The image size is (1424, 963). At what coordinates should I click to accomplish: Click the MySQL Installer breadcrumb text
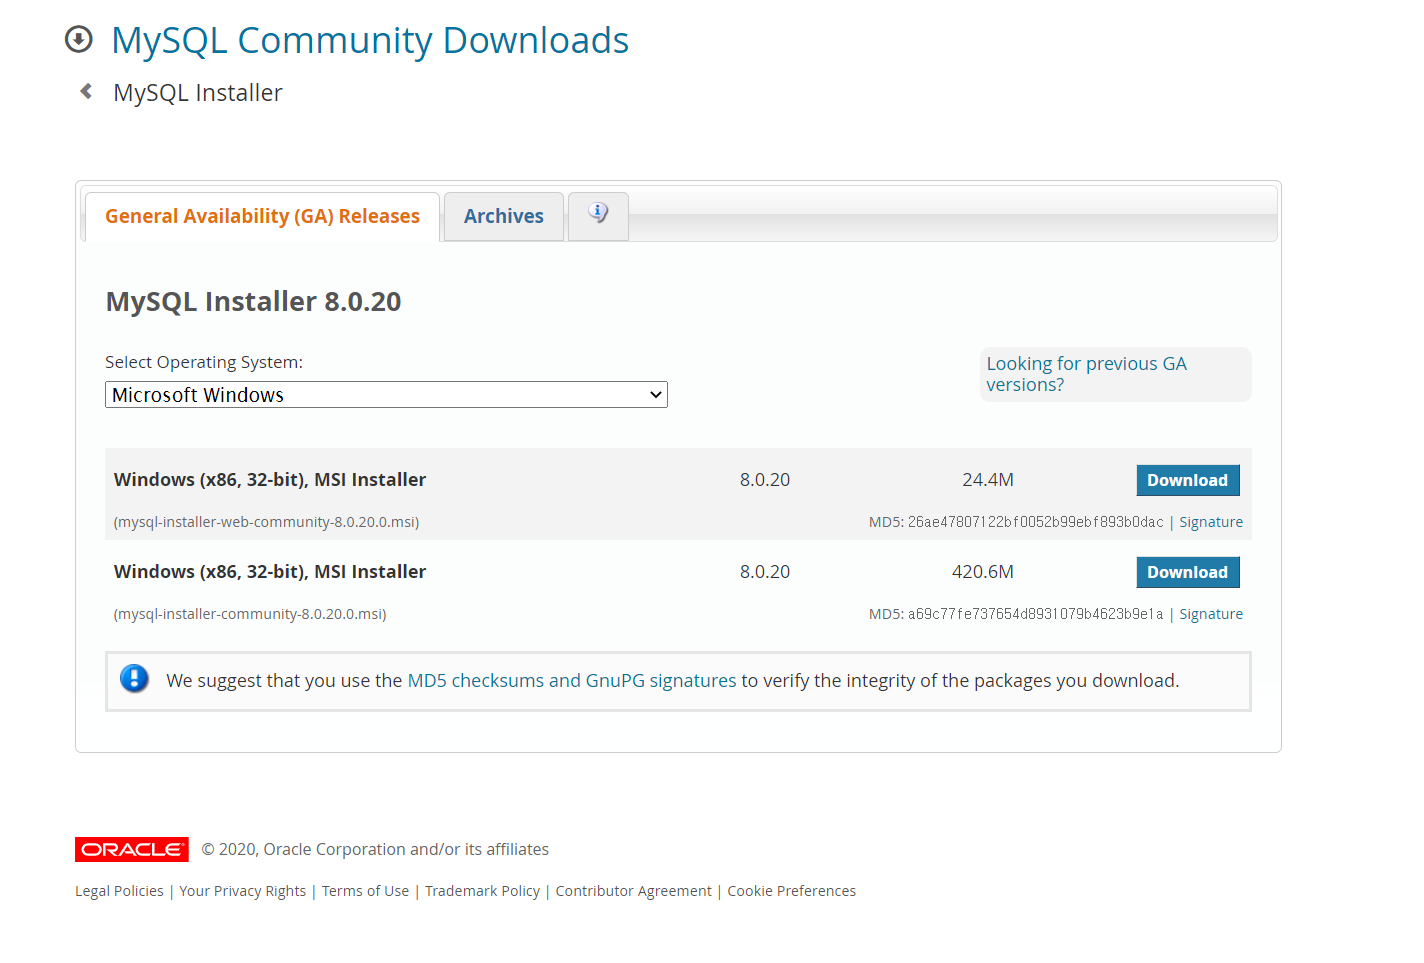point(198,92)
